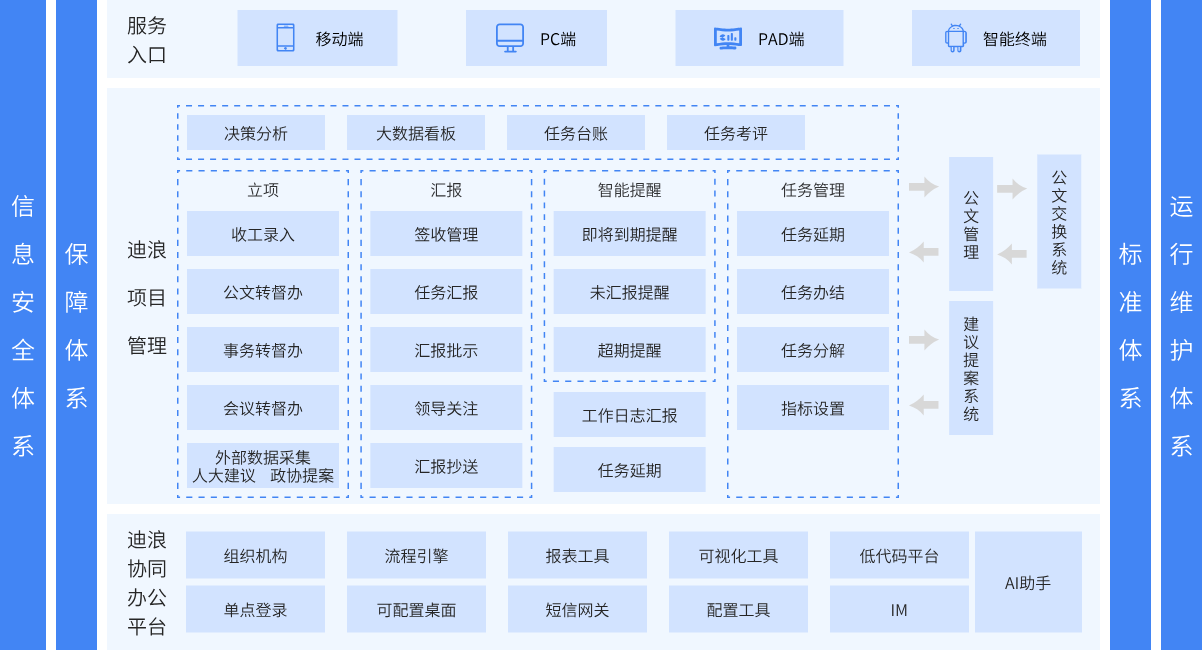The image size is (1202, 650).
Task: Click the left arrow returning from 公文交换系统
Action: tap(1012, 253)
